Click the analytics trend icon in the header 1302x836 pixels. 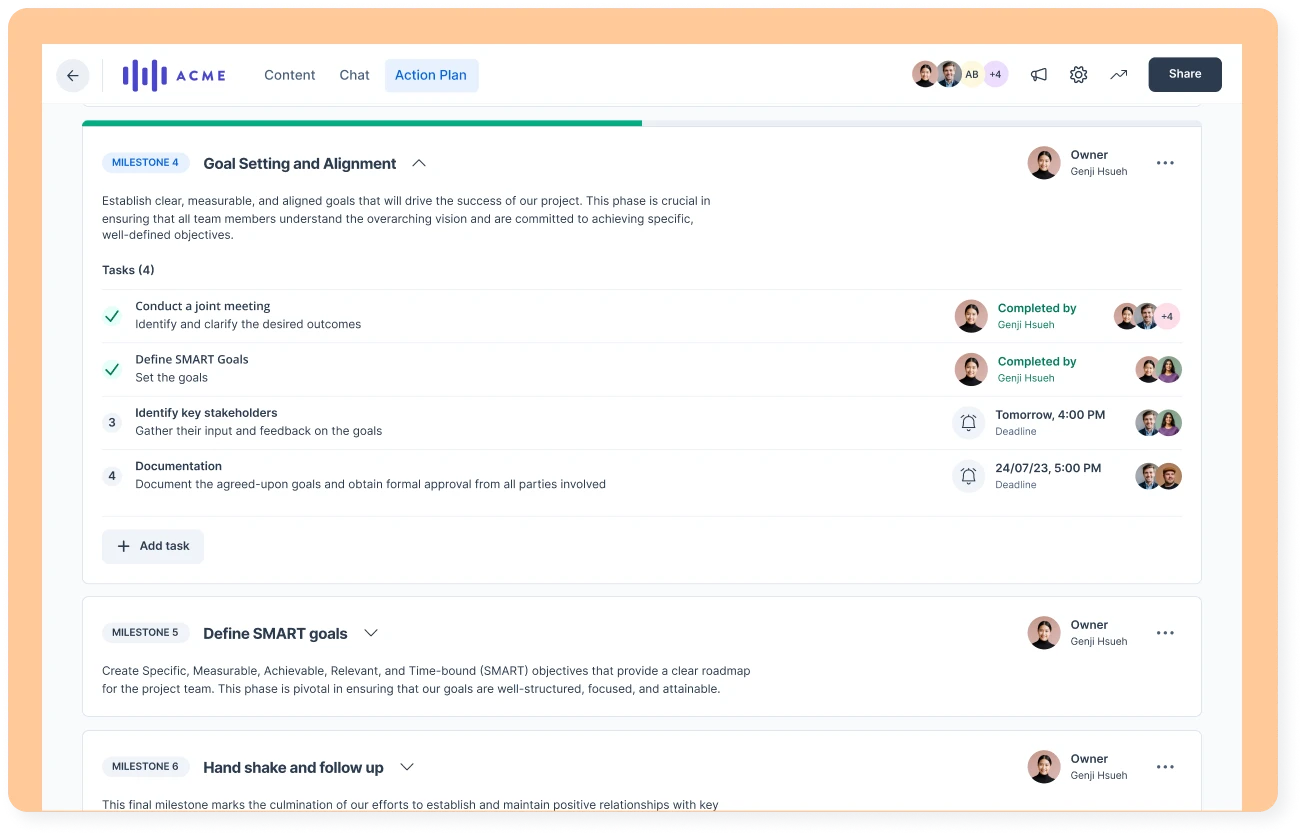click(x=1118, y=74)
